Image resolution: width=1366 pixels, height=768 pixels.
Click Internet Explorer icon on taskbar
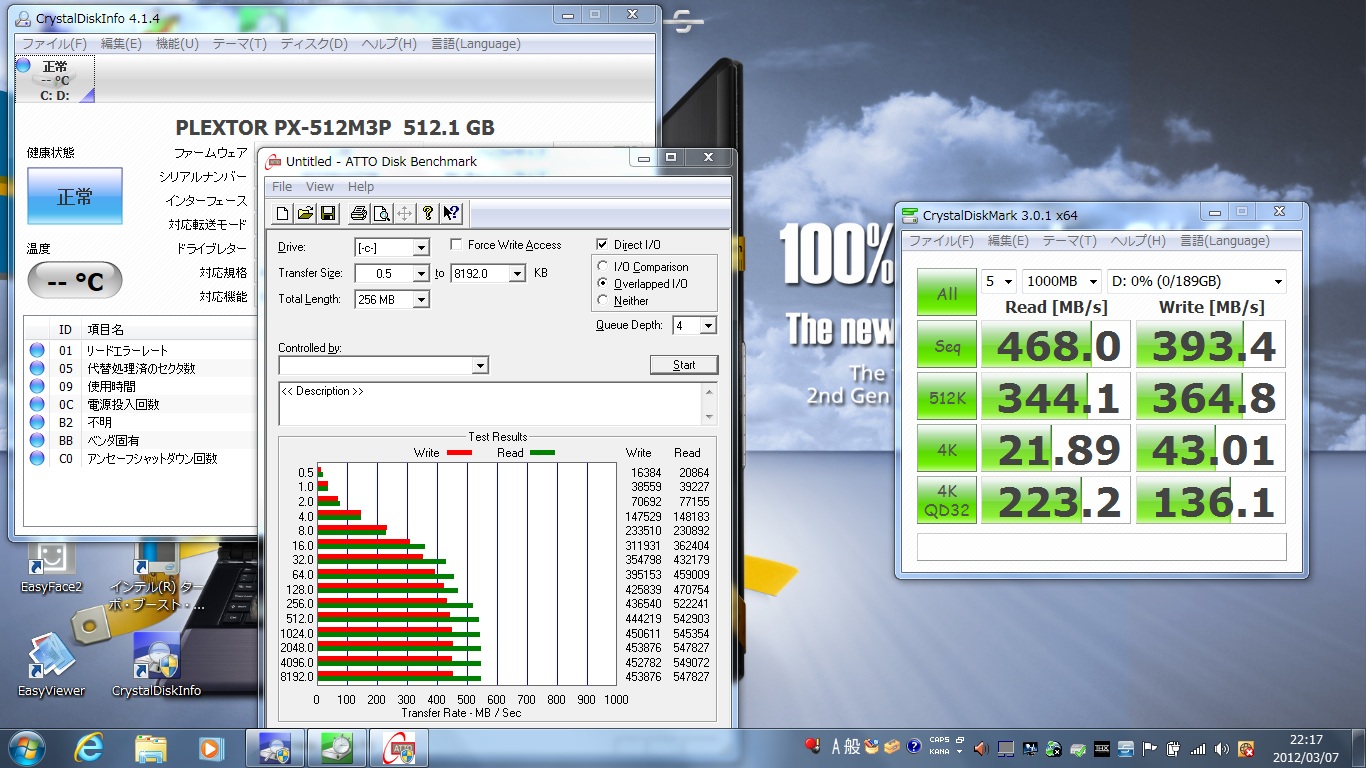pyautogui.click(x=88, y=748)
